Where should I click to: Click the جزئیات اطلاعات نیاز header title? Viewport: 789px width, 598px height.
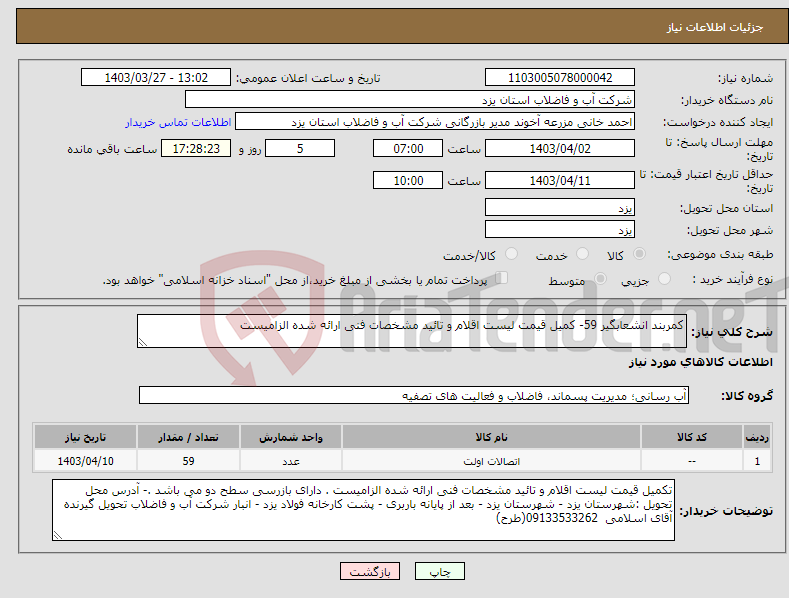pyautogui.click(x=715, y=27)
